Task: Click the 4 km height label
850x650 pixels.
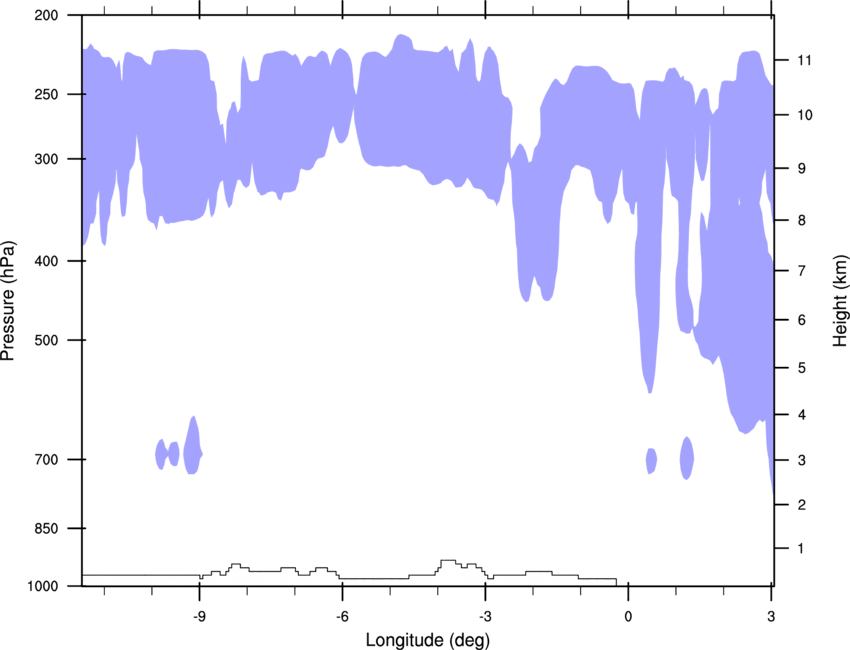Action: tap(802, 415)
